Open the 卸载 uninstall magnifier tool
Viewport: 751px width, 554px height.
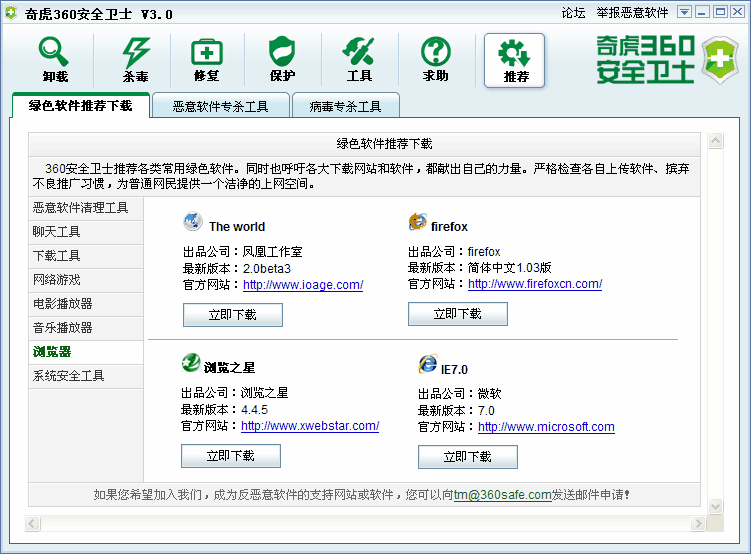[55, 59]
